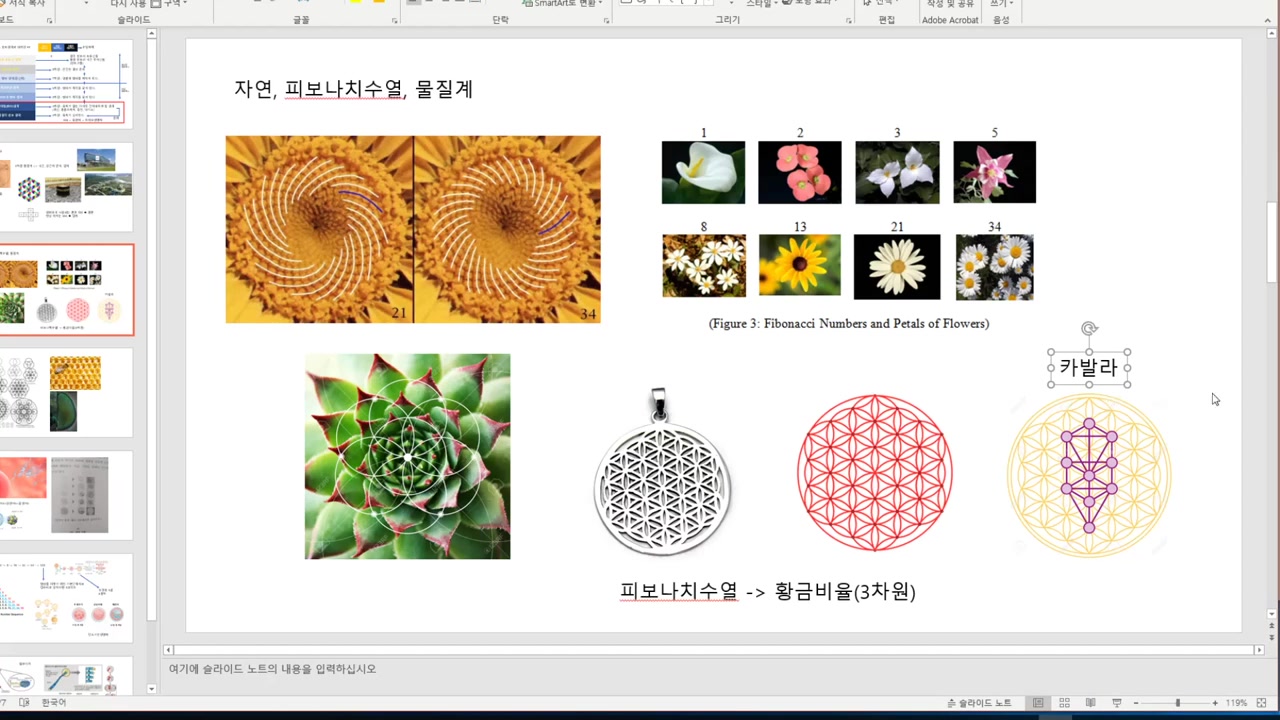Select the columbine photo labeled 5
This screenshot has width=1280, height=720.
click(x=994, y=173)
